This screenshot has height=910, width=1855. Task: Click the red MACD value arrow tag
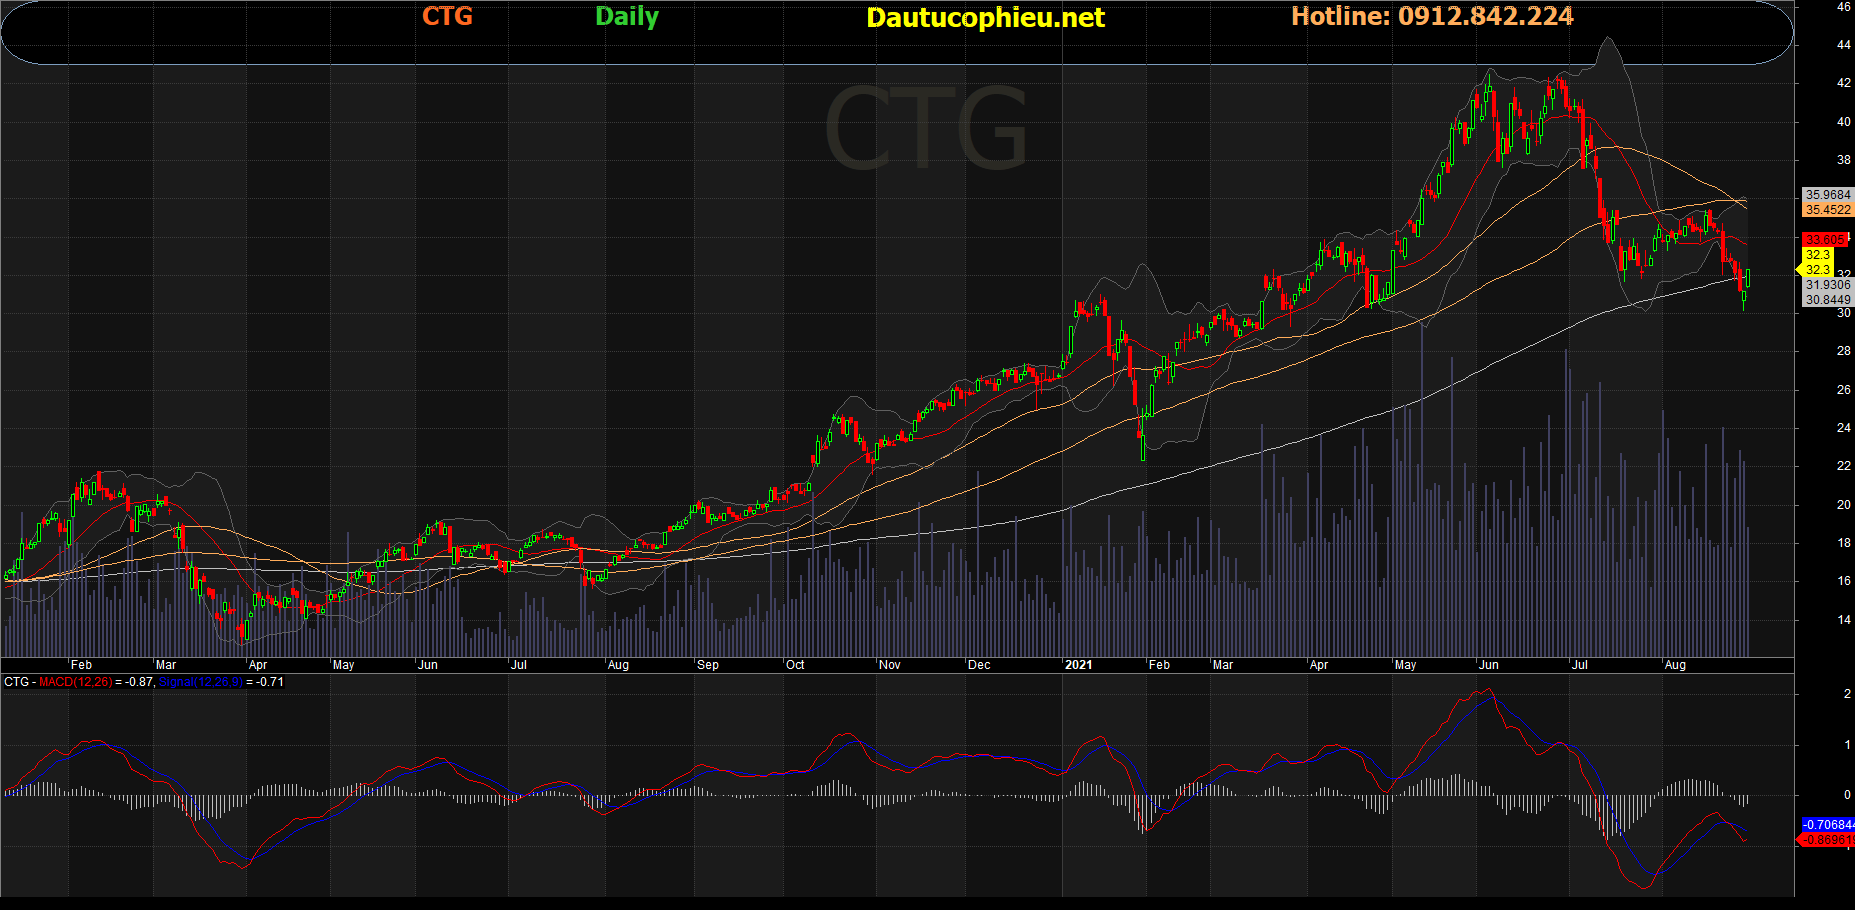1825,840
